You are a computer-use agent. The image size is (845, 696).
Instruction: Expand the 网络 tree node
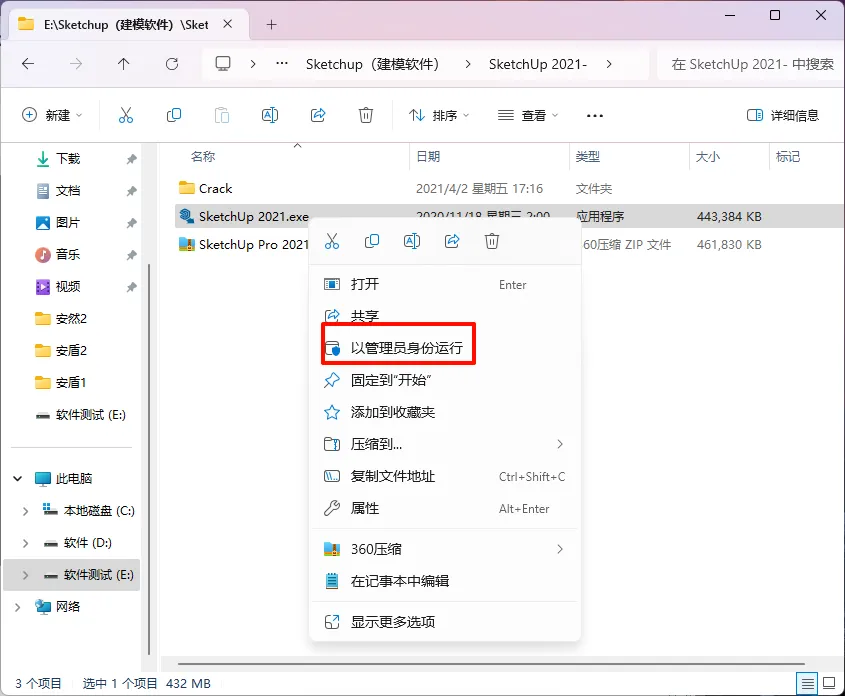pos(18,607)
